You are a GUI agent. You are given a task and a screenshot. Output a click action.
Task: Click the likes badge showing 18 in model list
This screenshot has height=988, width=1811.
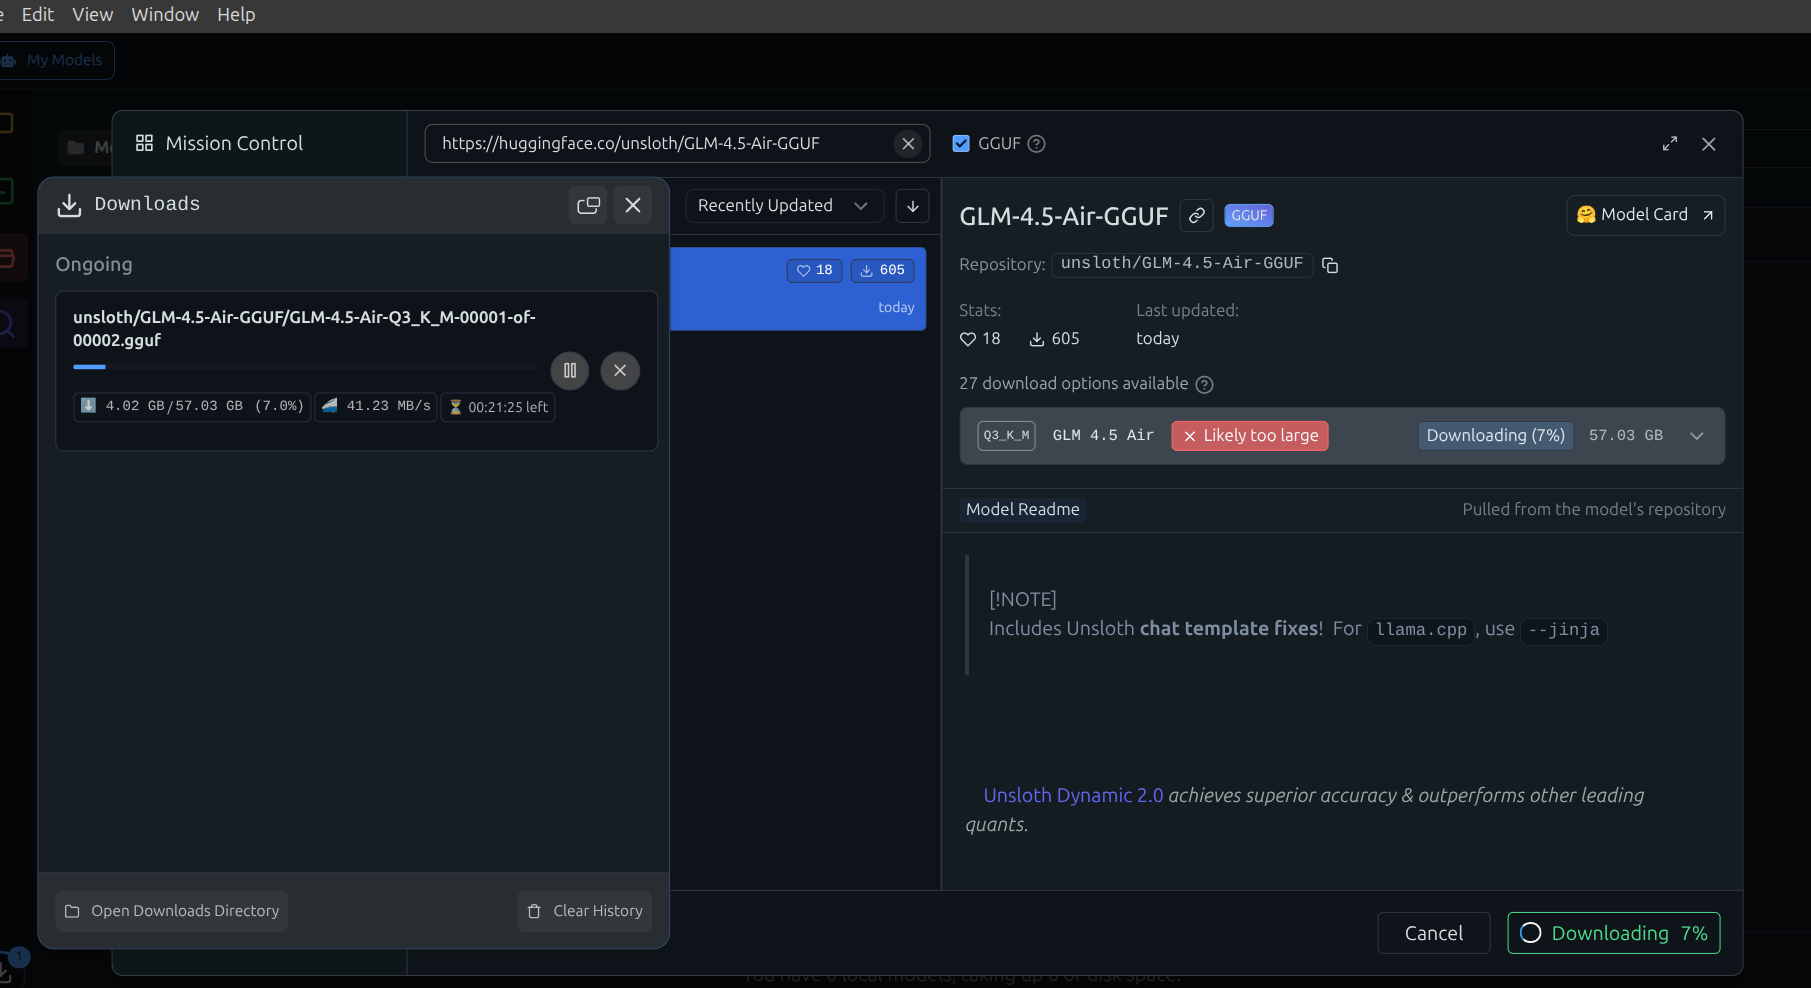(x=815, y=270)
